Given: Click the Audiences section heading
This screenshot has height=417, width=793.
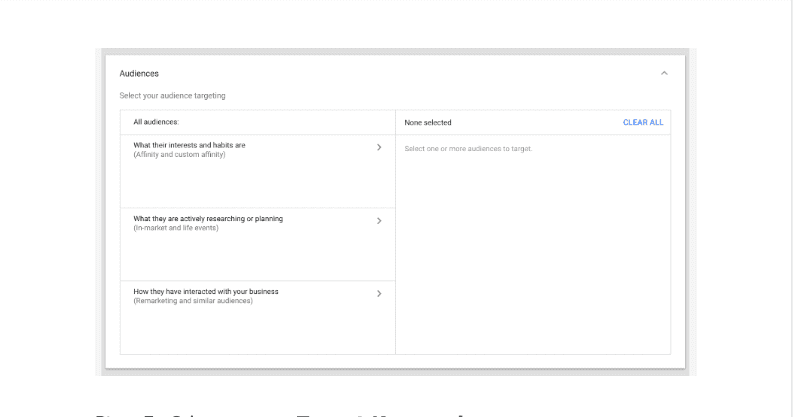Looking at the screenshot, I should coord(139,73).
